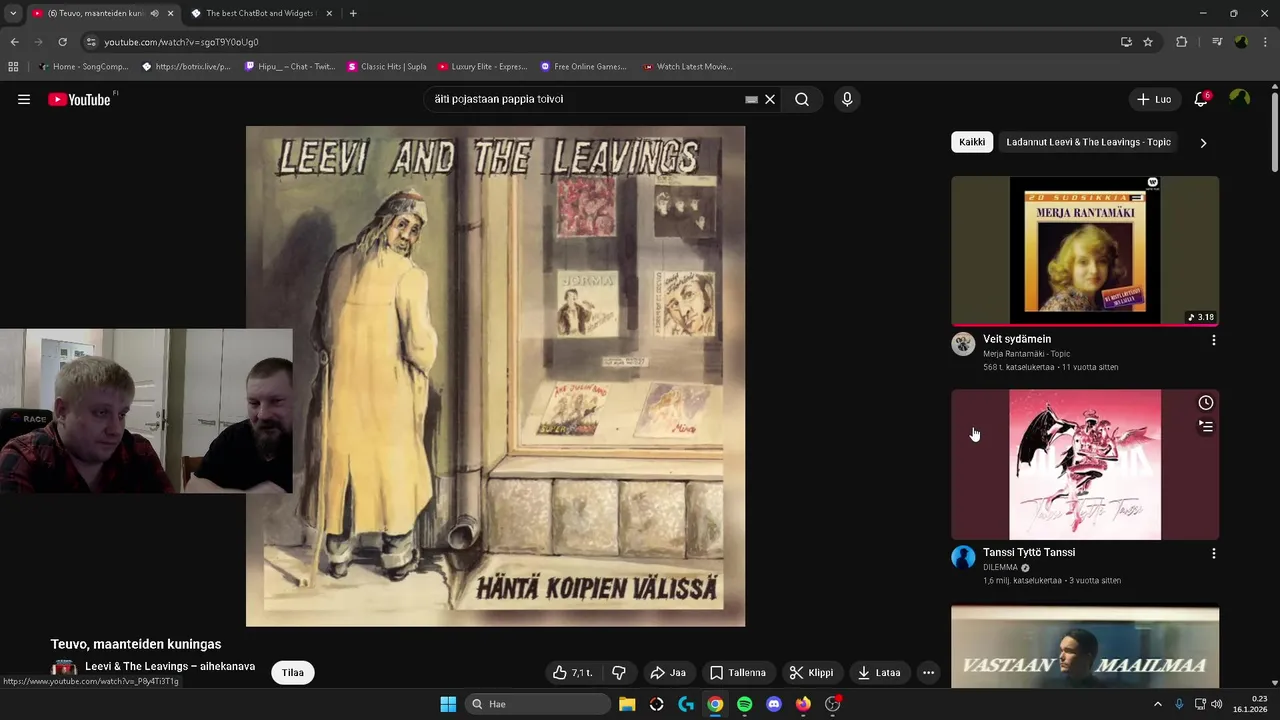
Task: Open Watch Latest Movie... bookmark
Action: click(x=688, y=67)
